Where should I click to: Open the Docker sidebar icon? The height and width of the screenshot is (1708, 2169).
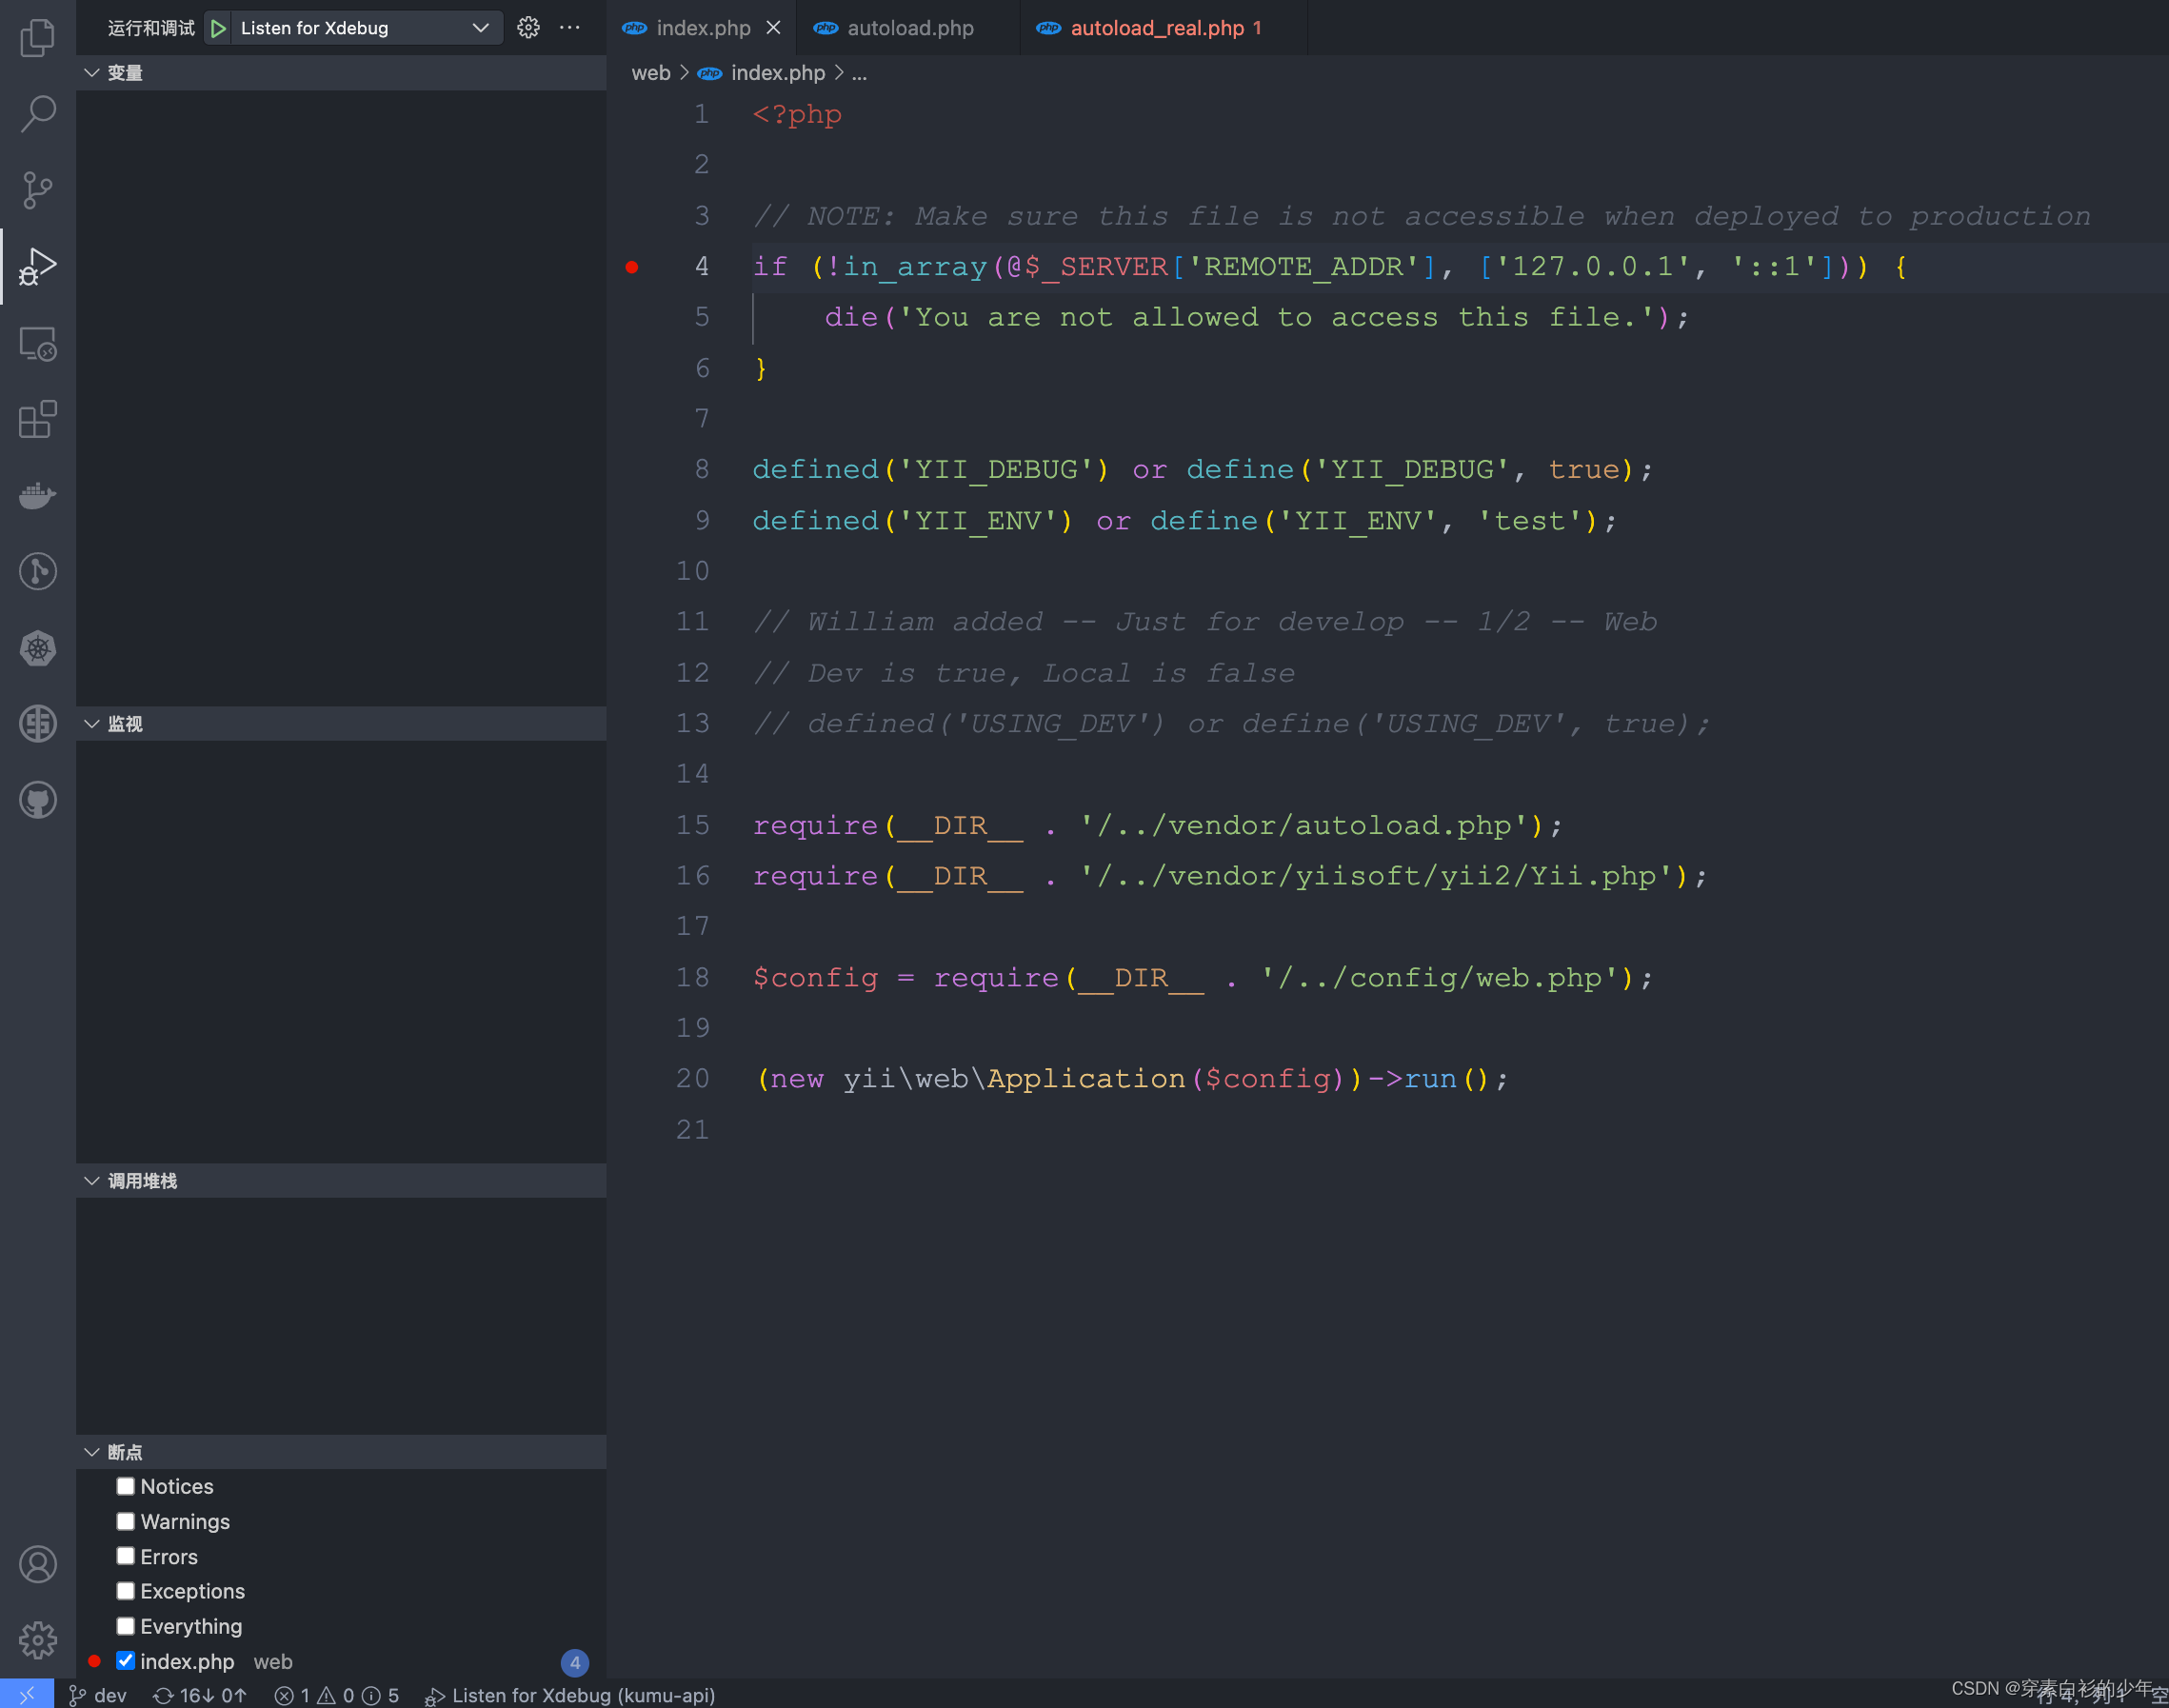[37, 496]
